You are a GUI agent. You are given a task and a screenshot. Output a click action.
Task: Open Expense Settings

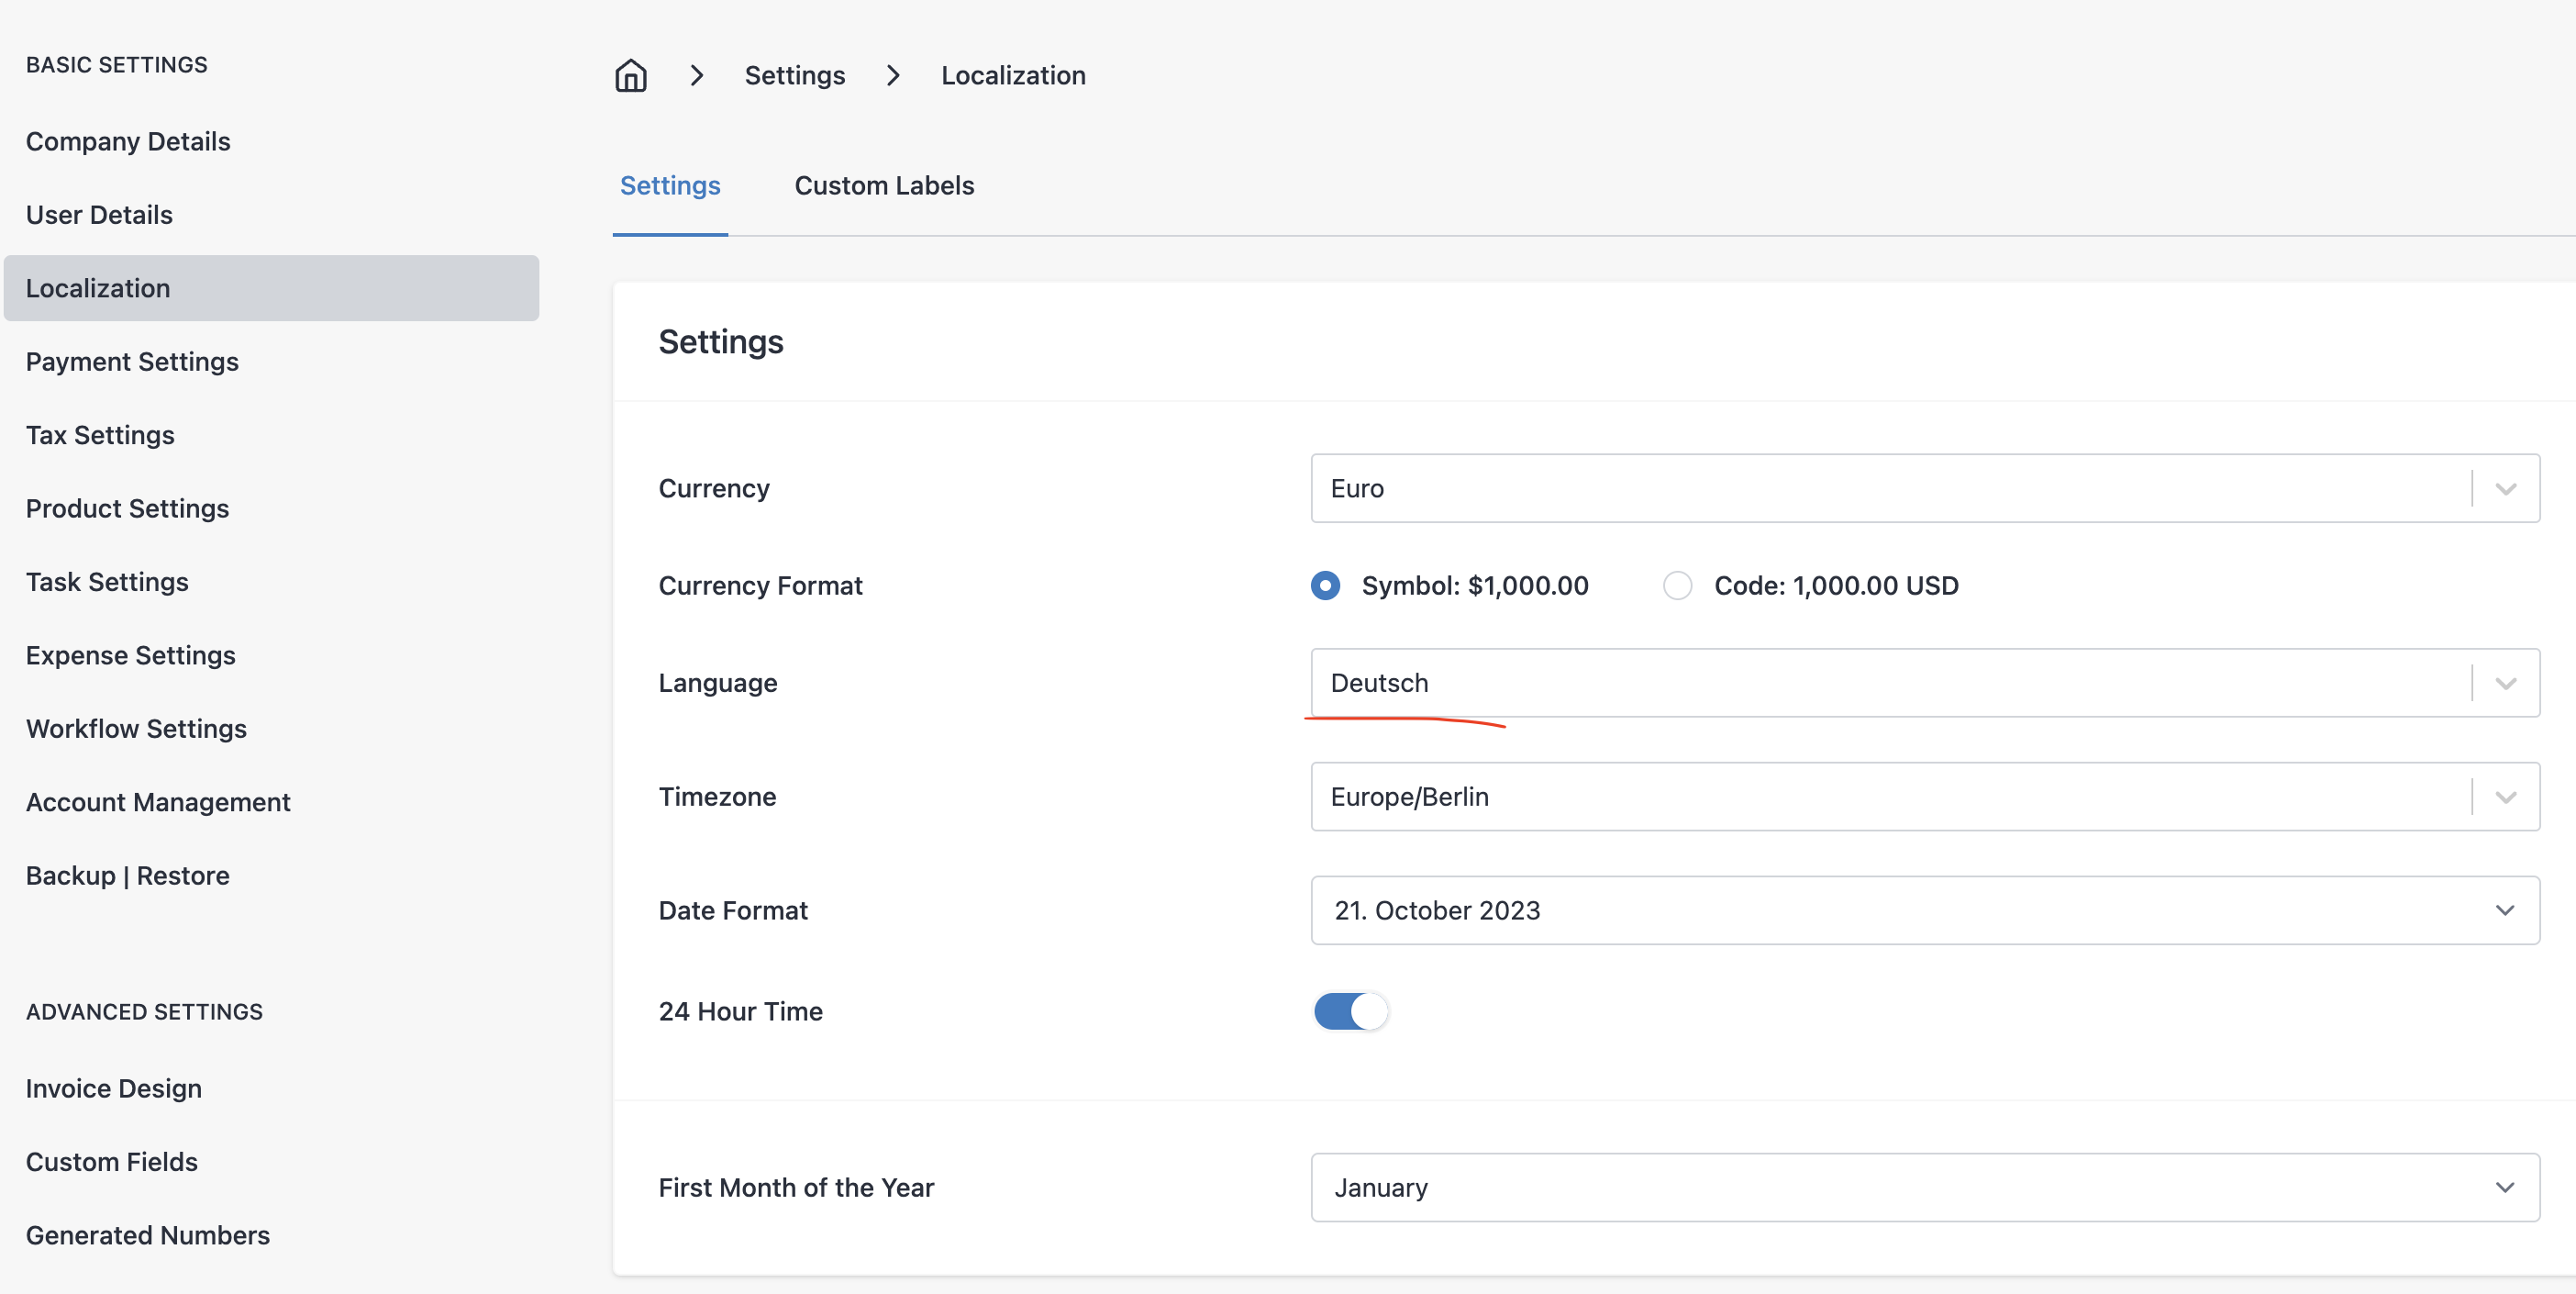pyautogui.click(x=131, y=656)
